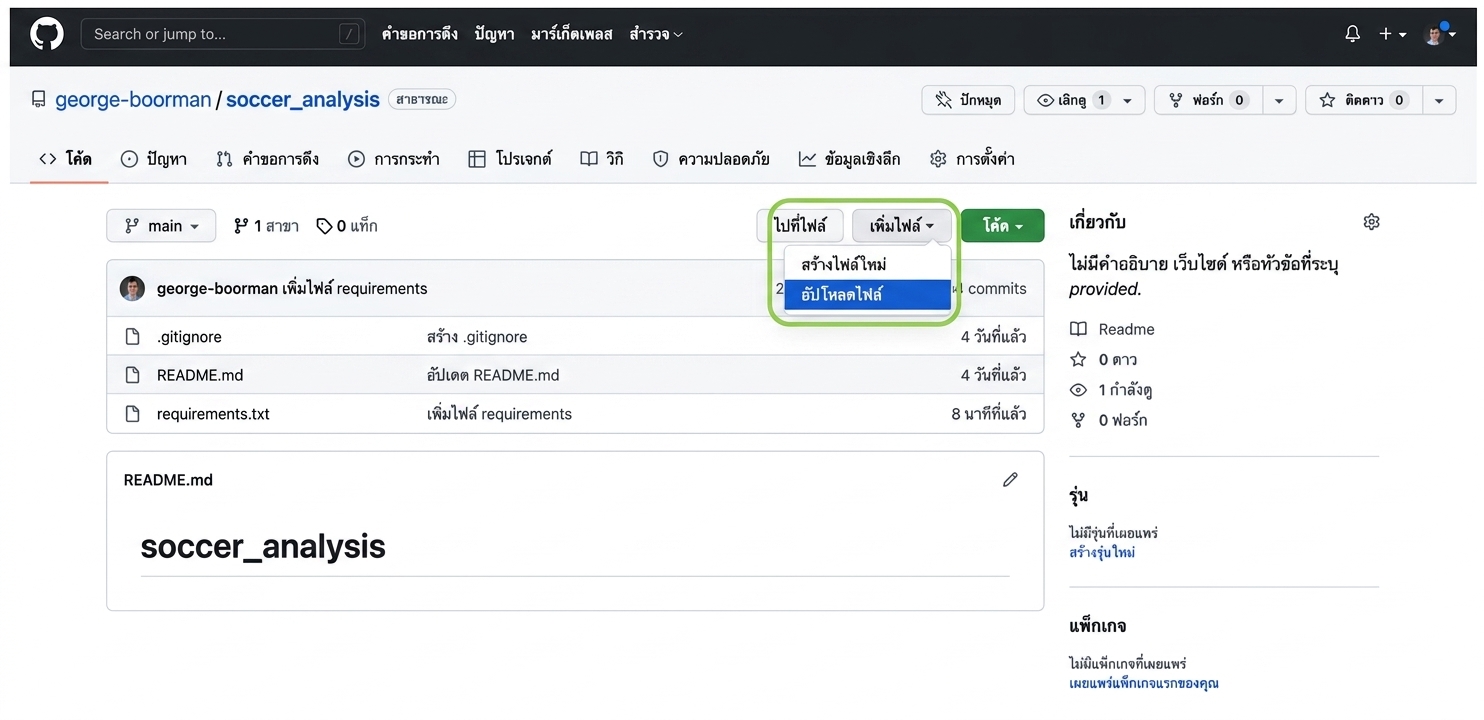Click the ฟอร์ก button at top
Screen dimensions: 1484x720
coord(1208,100)
